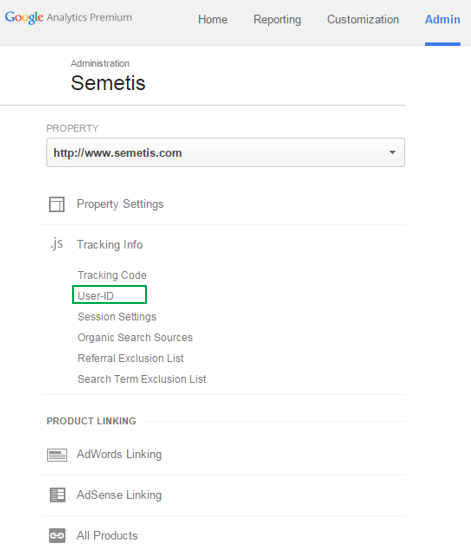Open the Tracking Code link

click(112, 275)
